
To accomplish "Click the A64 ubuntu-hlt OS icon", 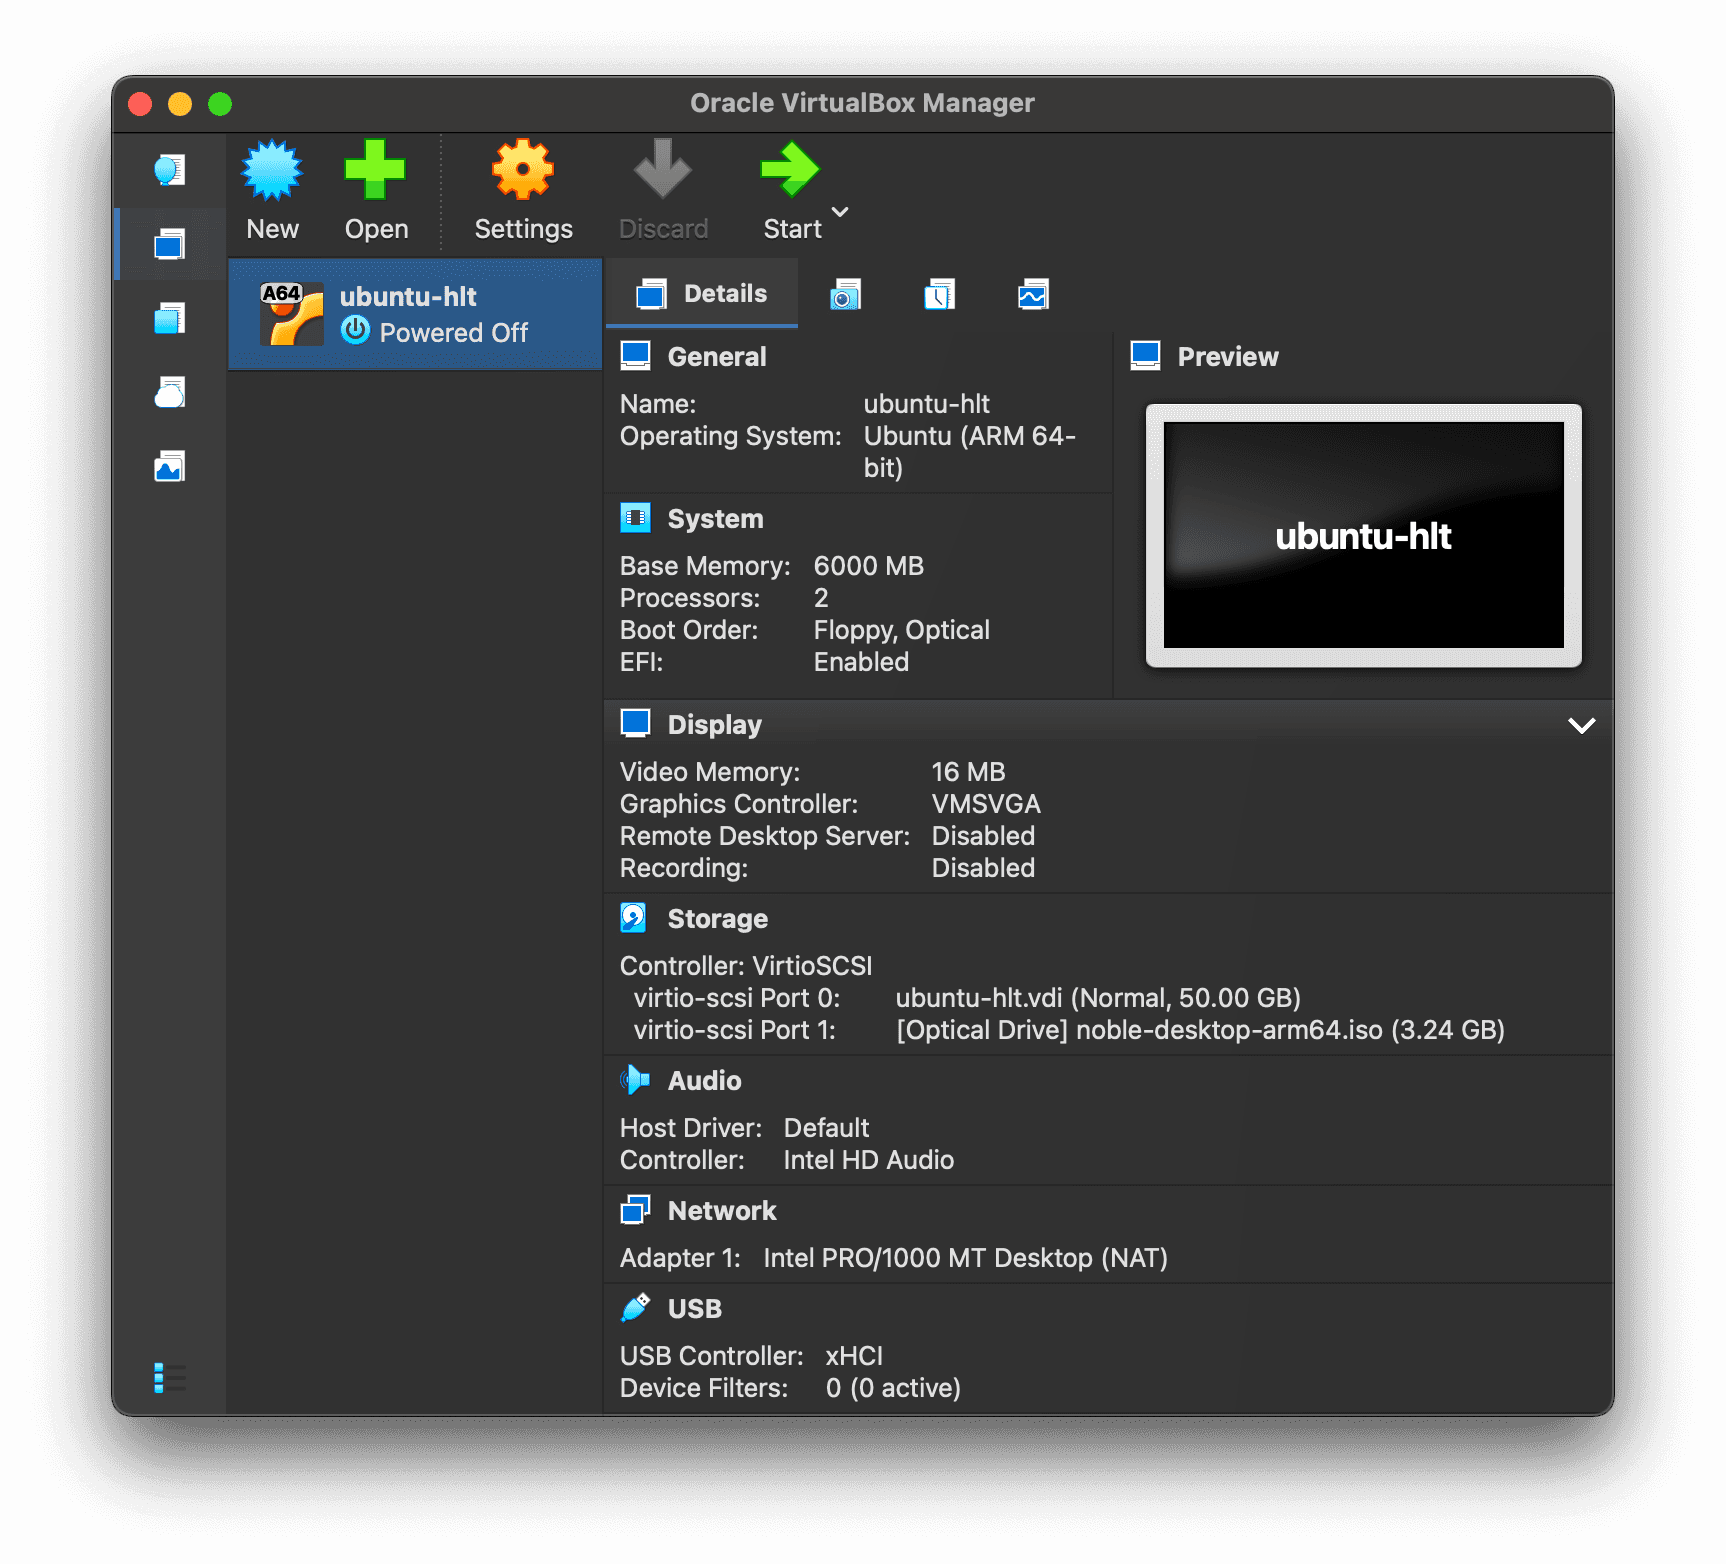I will click(x=291, y=314).
